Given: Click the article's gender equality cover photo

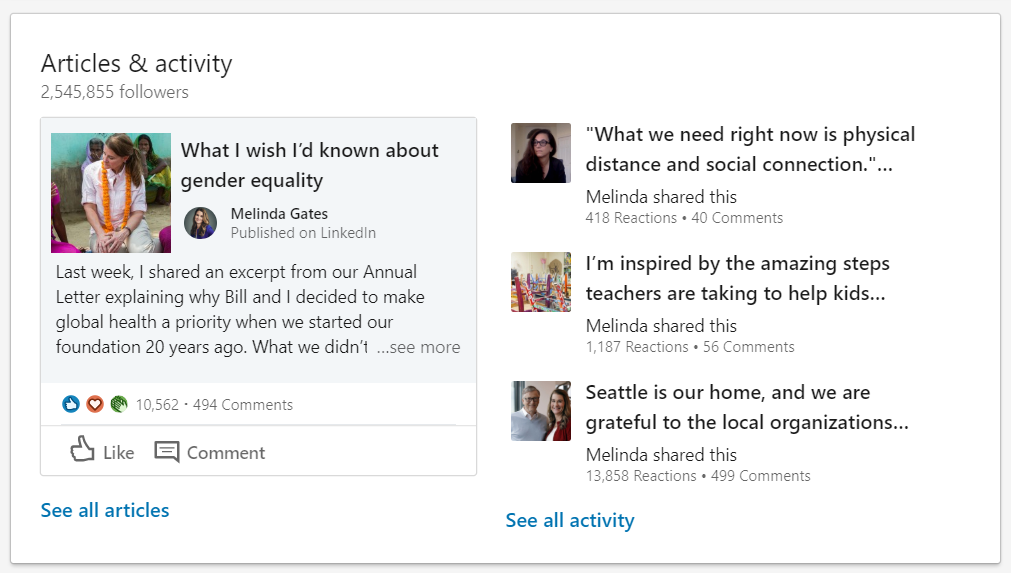Looking at the screenshot, I should click(111, 193).
